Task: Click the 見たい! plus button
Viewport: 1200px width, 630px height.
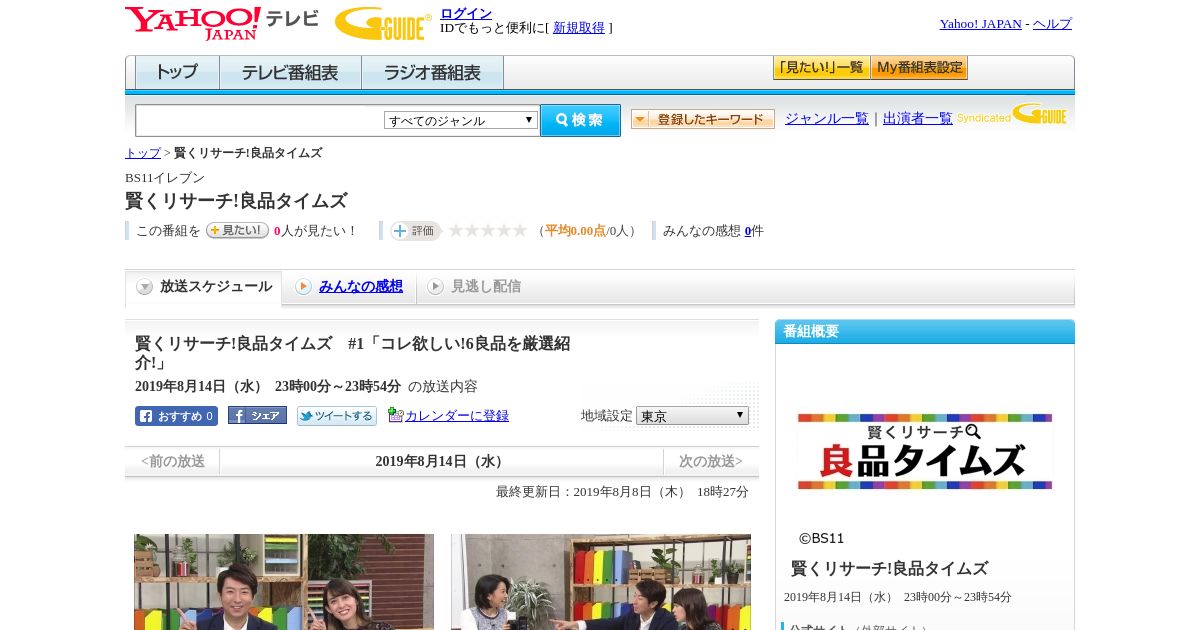Action: click(237, 230)
